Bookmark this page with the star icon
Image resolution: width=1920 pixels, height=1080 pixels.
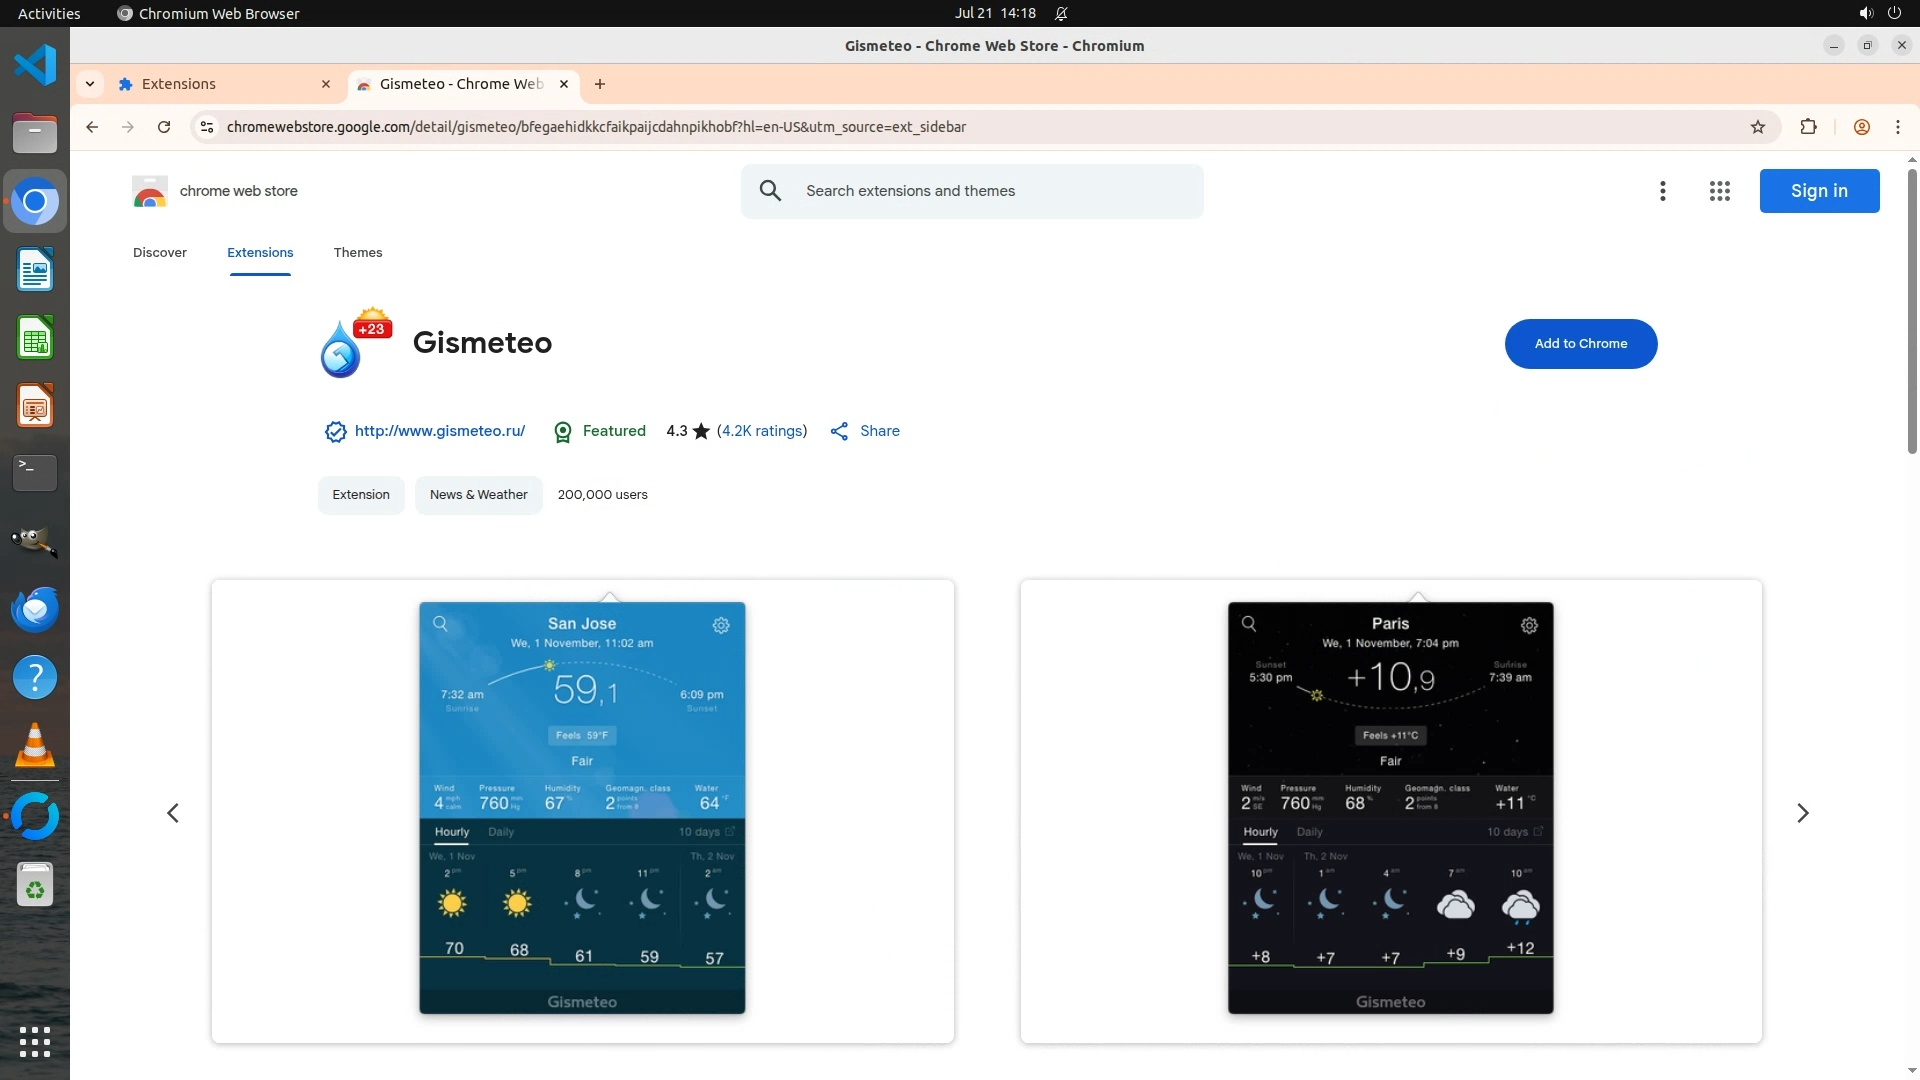click(1758, 127)
